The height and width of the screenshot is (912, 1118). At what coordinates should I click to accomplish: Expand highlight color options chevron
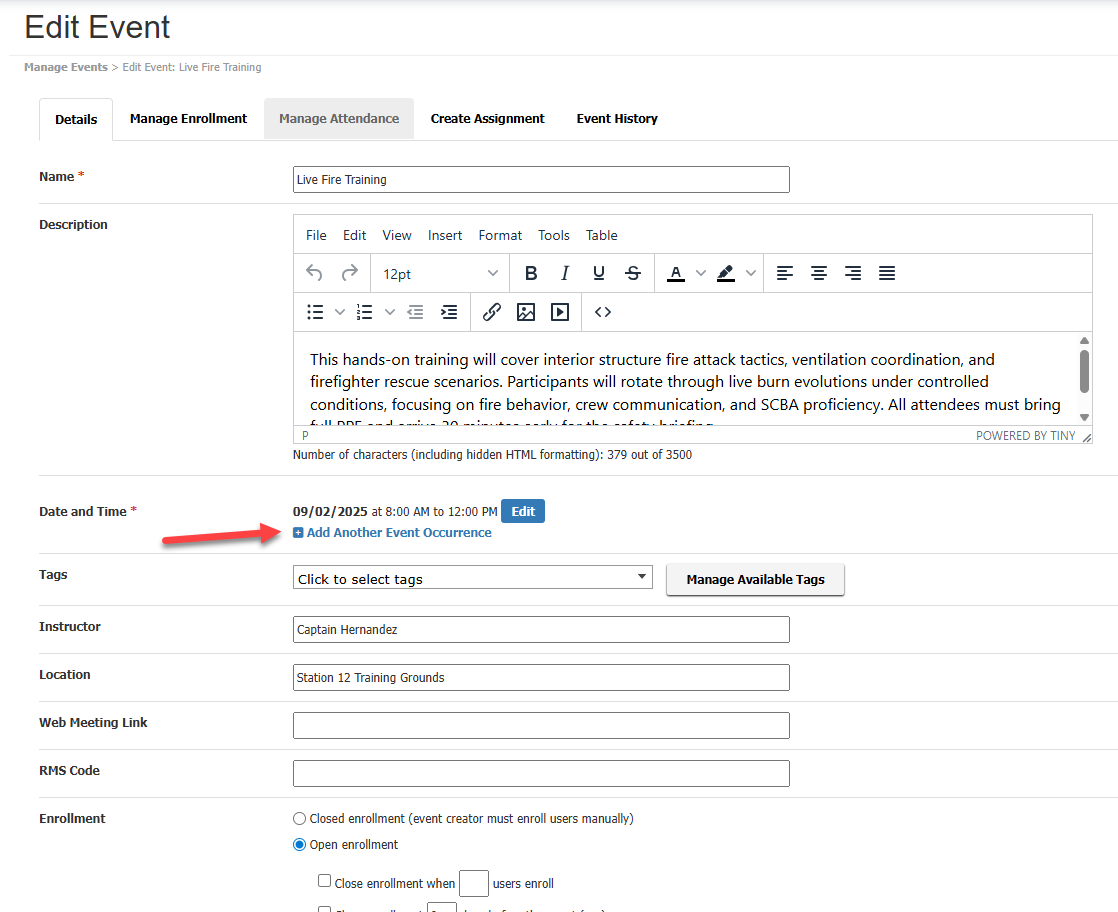coord(751,273)
